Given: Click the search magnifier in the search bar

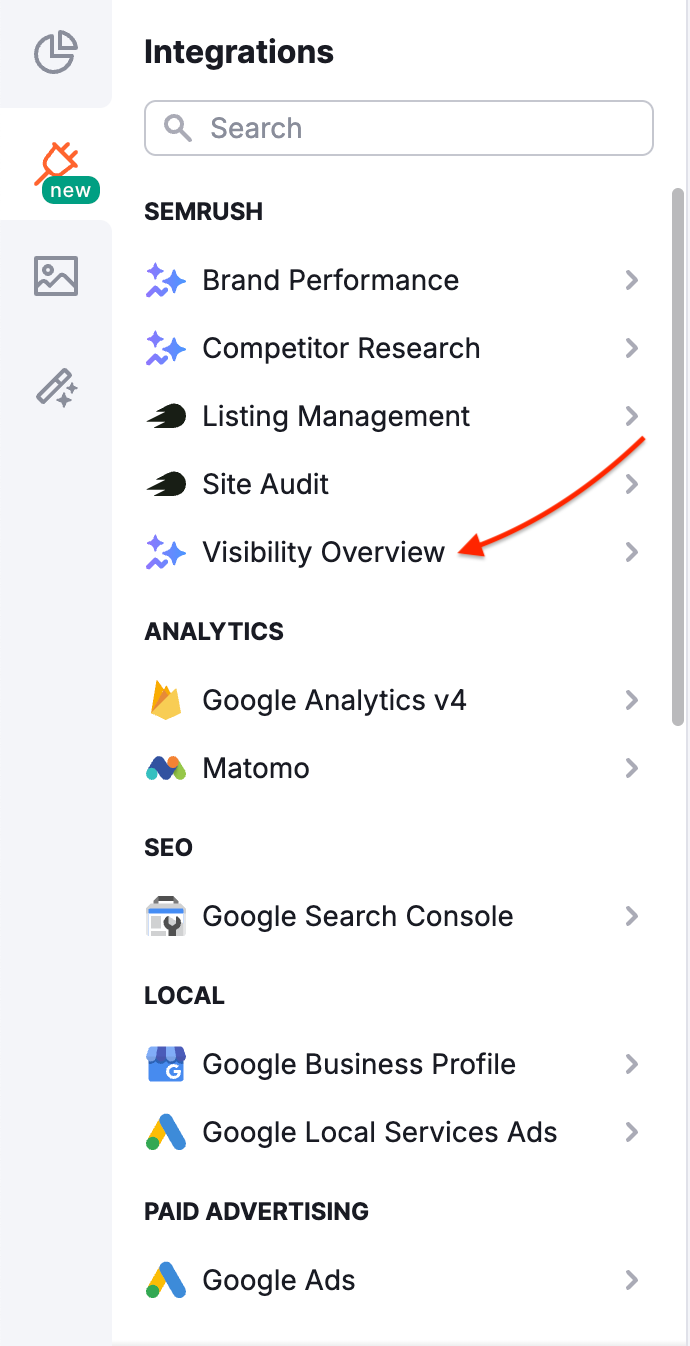Looking at the screenshot, I should 178,128.
